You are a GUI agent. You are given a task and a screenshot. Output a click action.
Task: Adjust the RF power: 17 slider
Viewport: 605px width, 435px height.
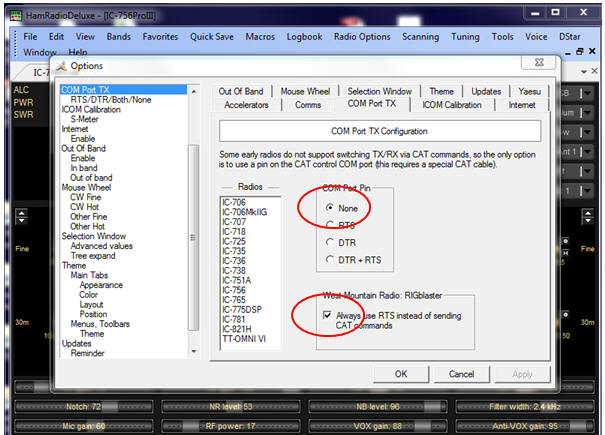[x=231, y=426]
